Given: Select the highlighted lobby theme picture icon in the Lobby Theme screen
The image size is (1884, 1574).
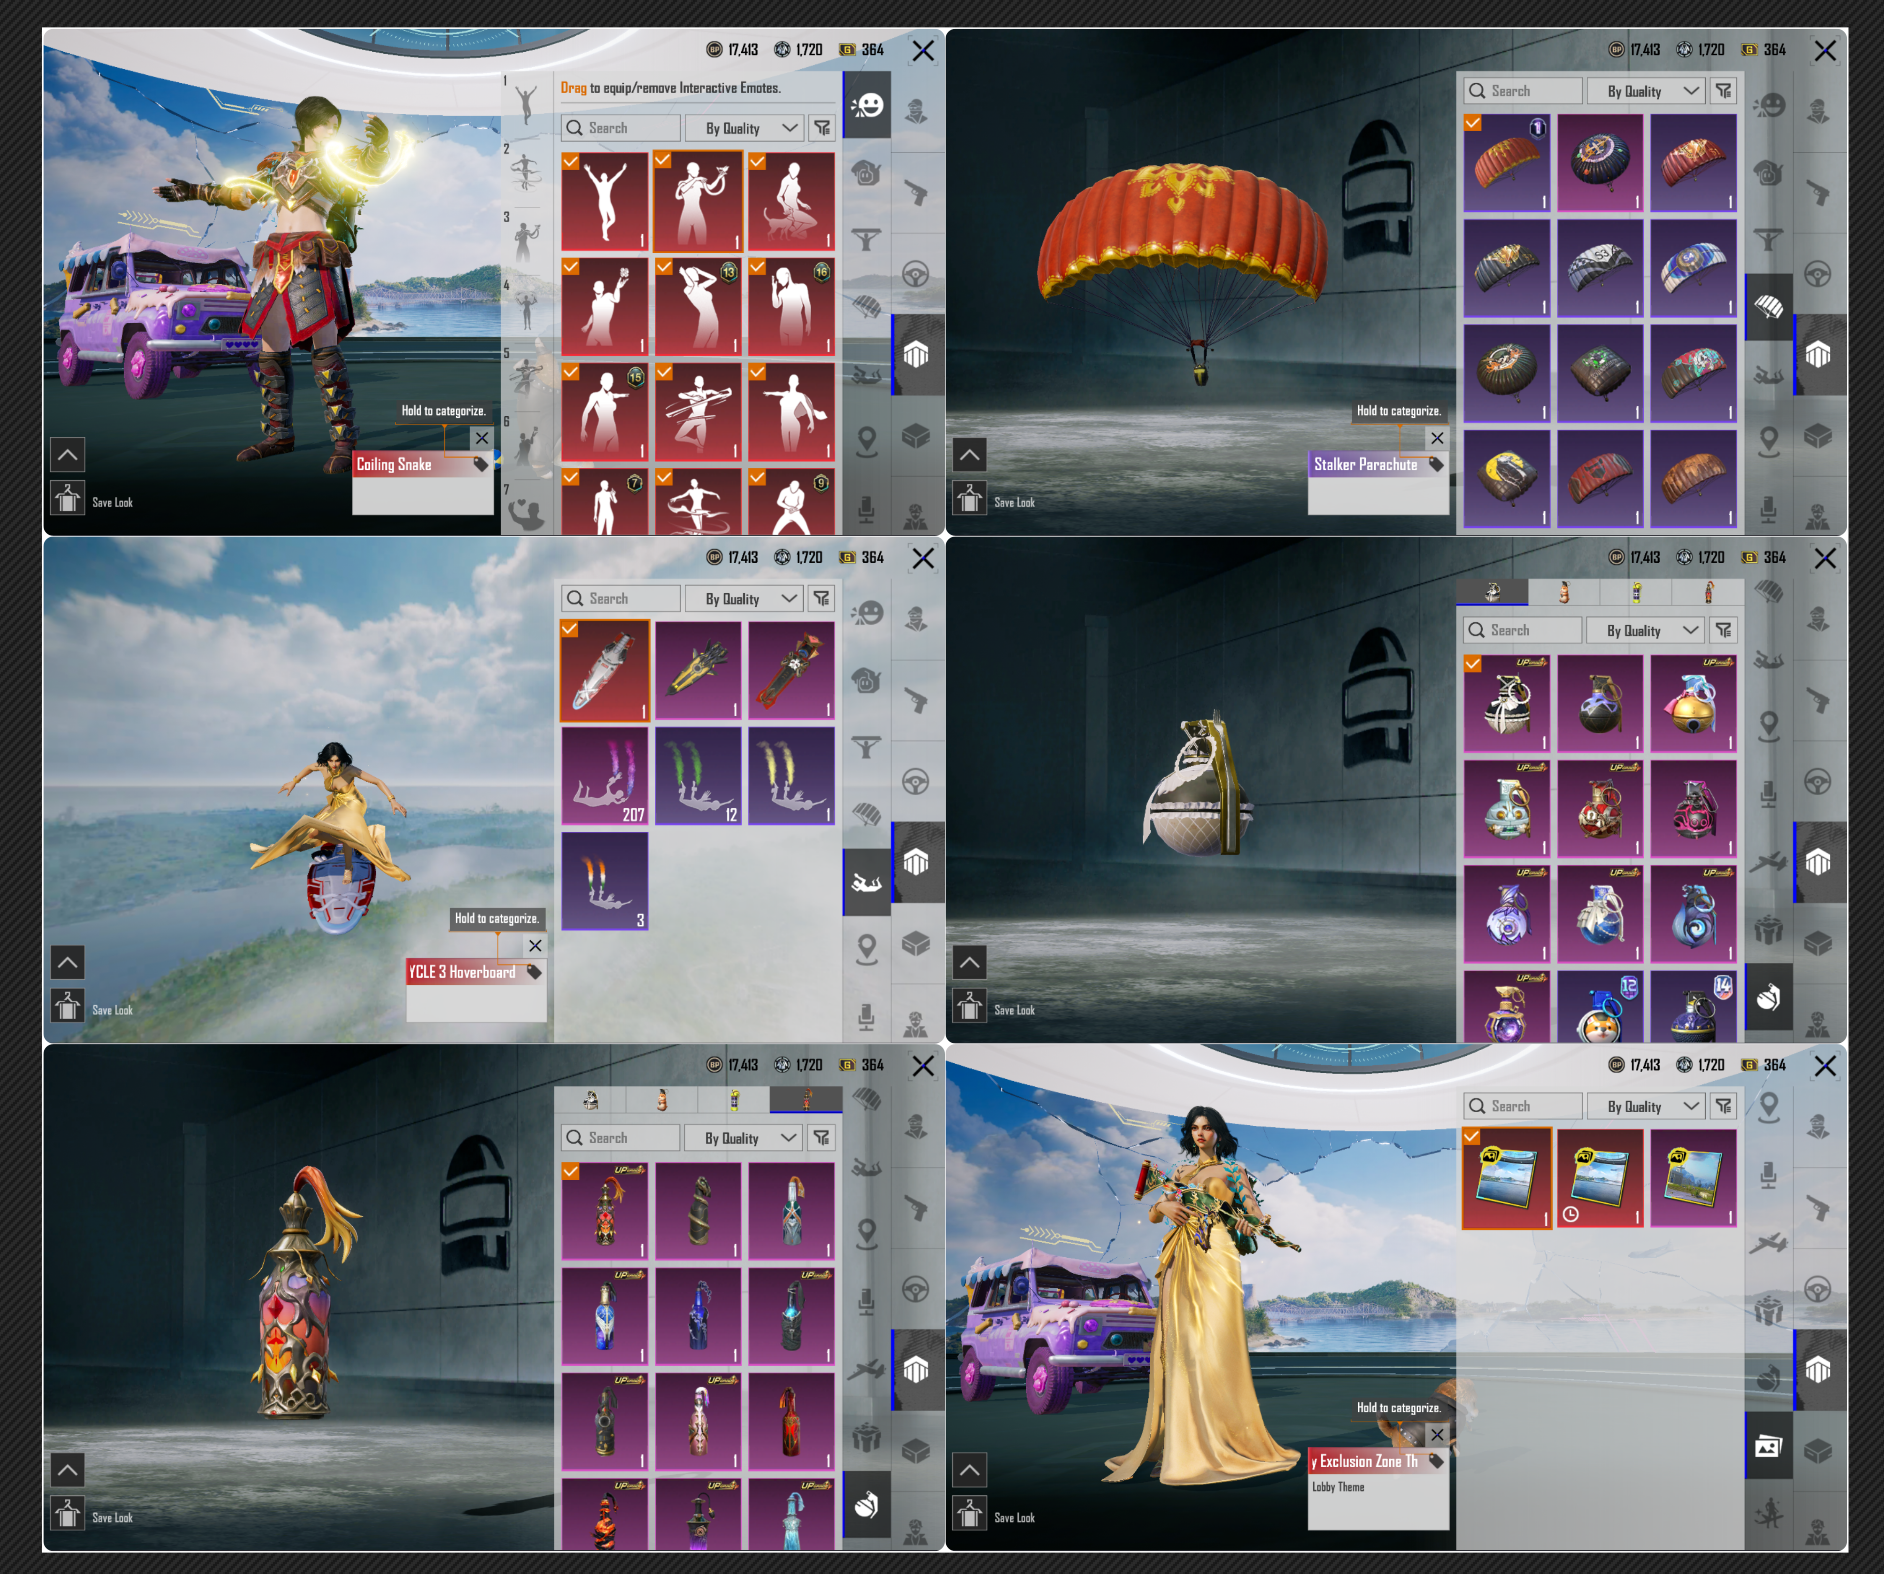Looking at the screenshot, I should 1769,1446.
